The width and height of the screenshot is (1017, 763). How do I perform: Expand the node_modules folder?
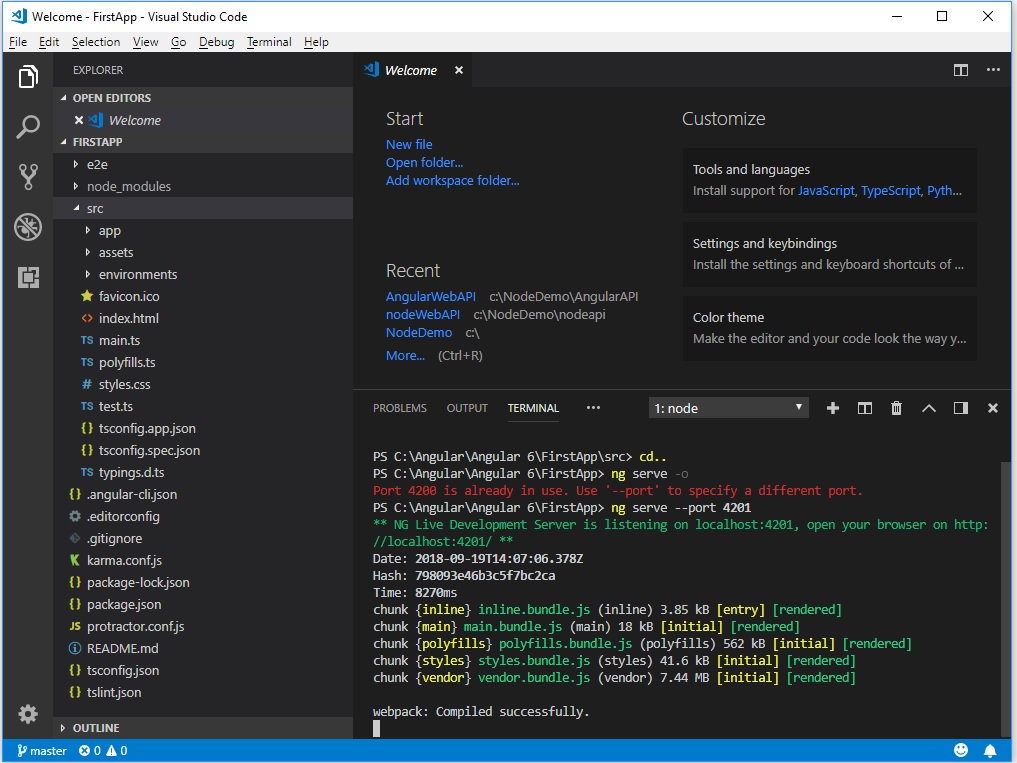[128, 186]
